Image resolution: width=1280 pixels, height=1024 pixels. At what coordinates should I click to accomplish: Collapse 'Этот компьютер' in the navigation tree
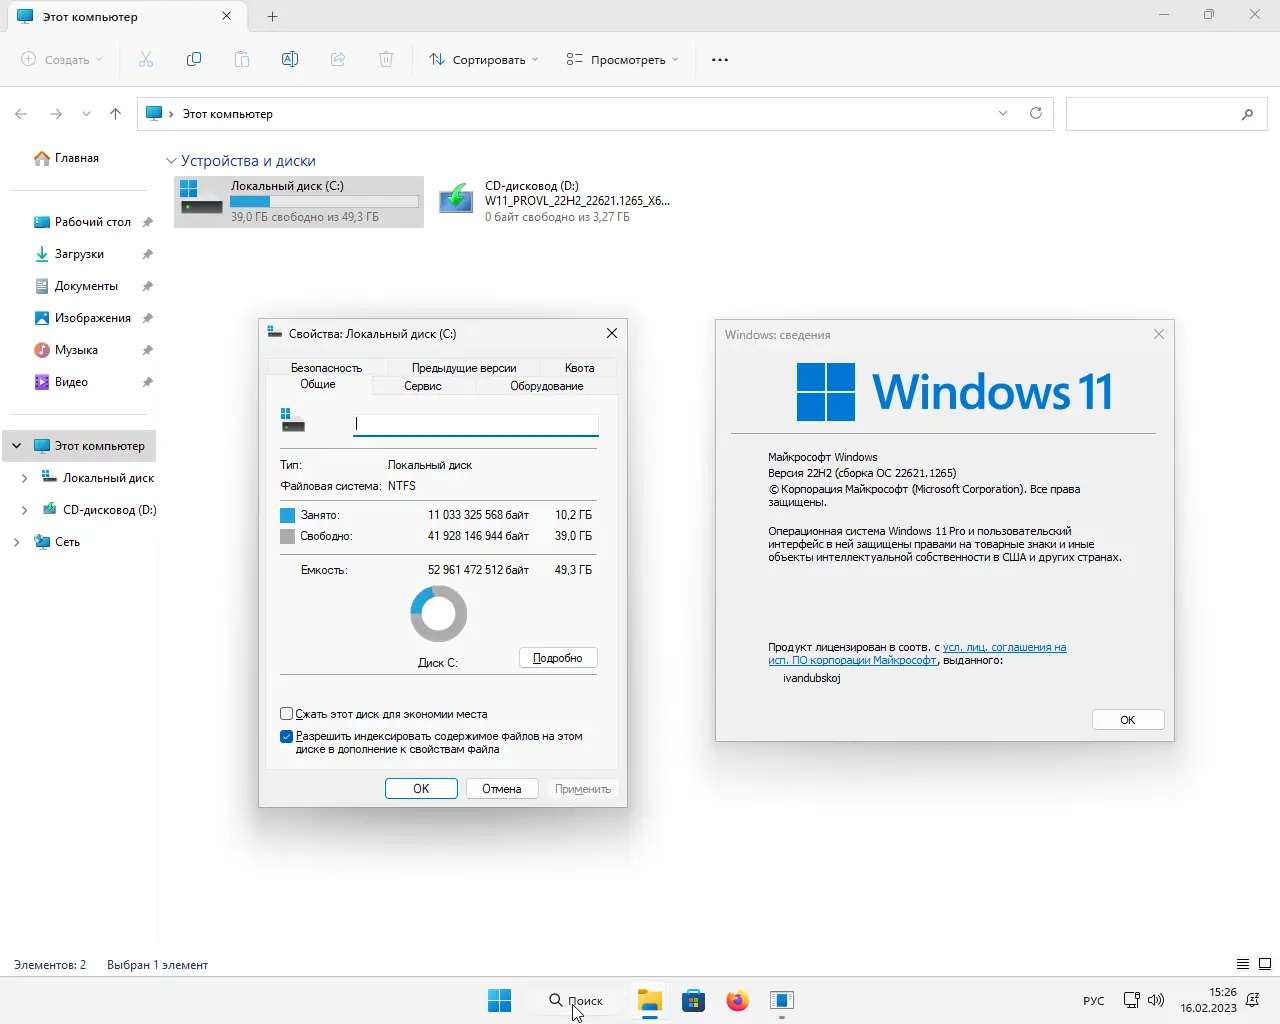point(17,446)
